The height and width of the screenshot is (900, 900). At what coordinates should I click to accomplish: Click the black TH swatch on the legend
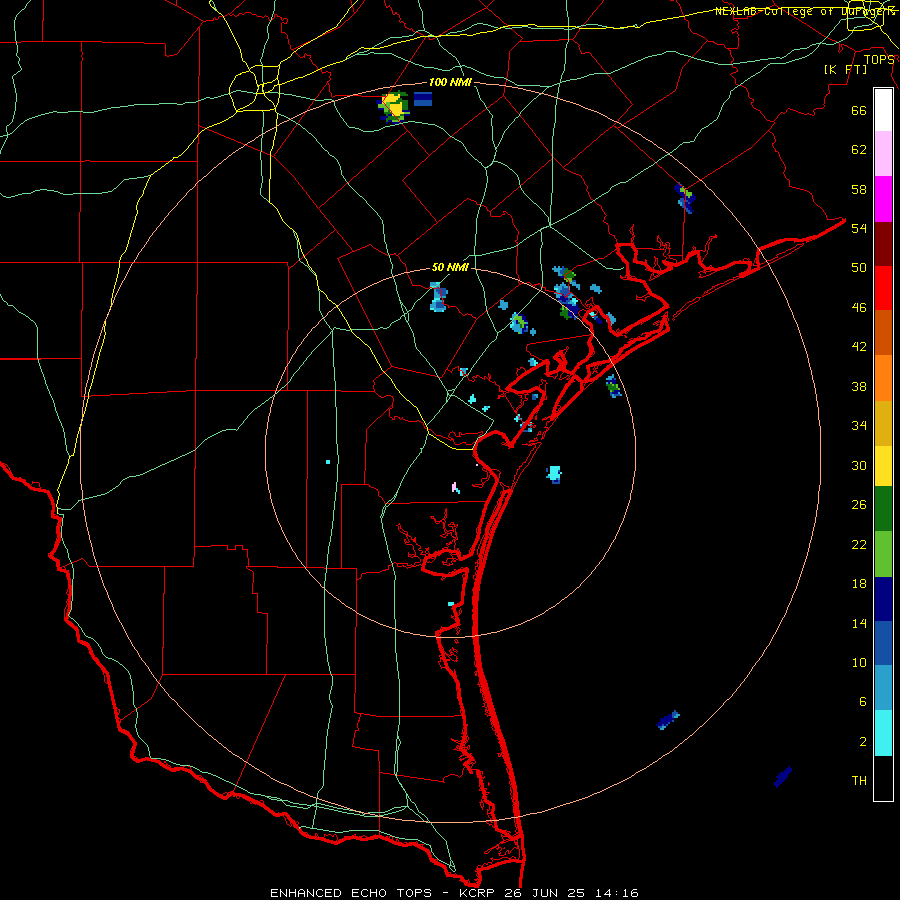coord(883,778)
